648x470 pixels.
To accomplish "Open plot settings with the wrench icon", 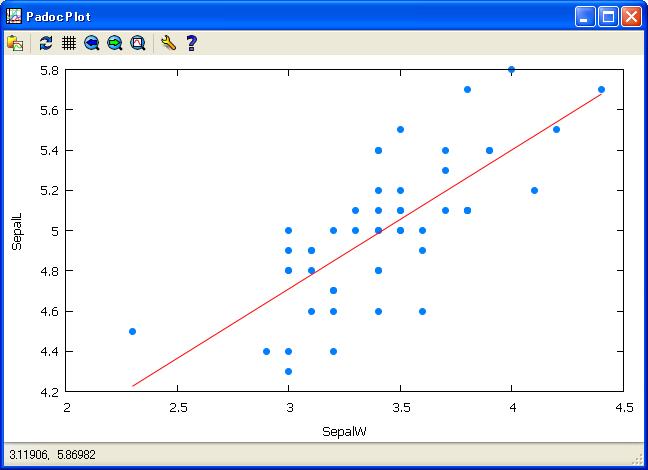I will pos(168,43).
